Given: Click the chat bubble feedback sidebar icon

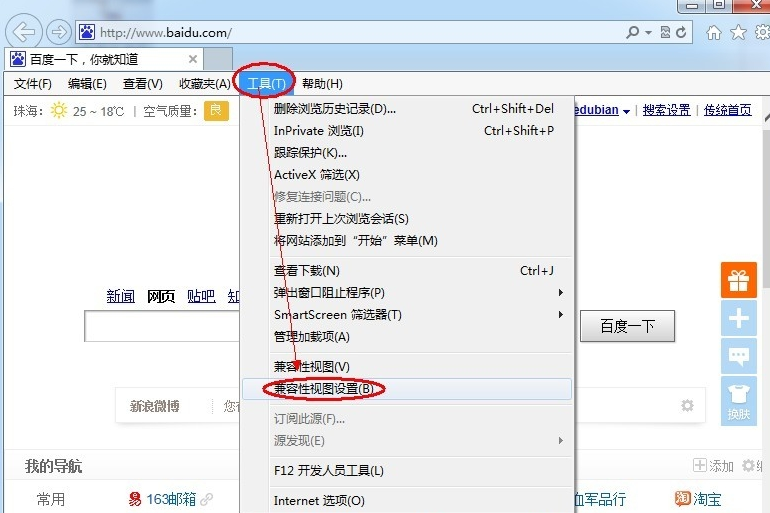Looking at the screenshot, I should click(x=739, y=356).
